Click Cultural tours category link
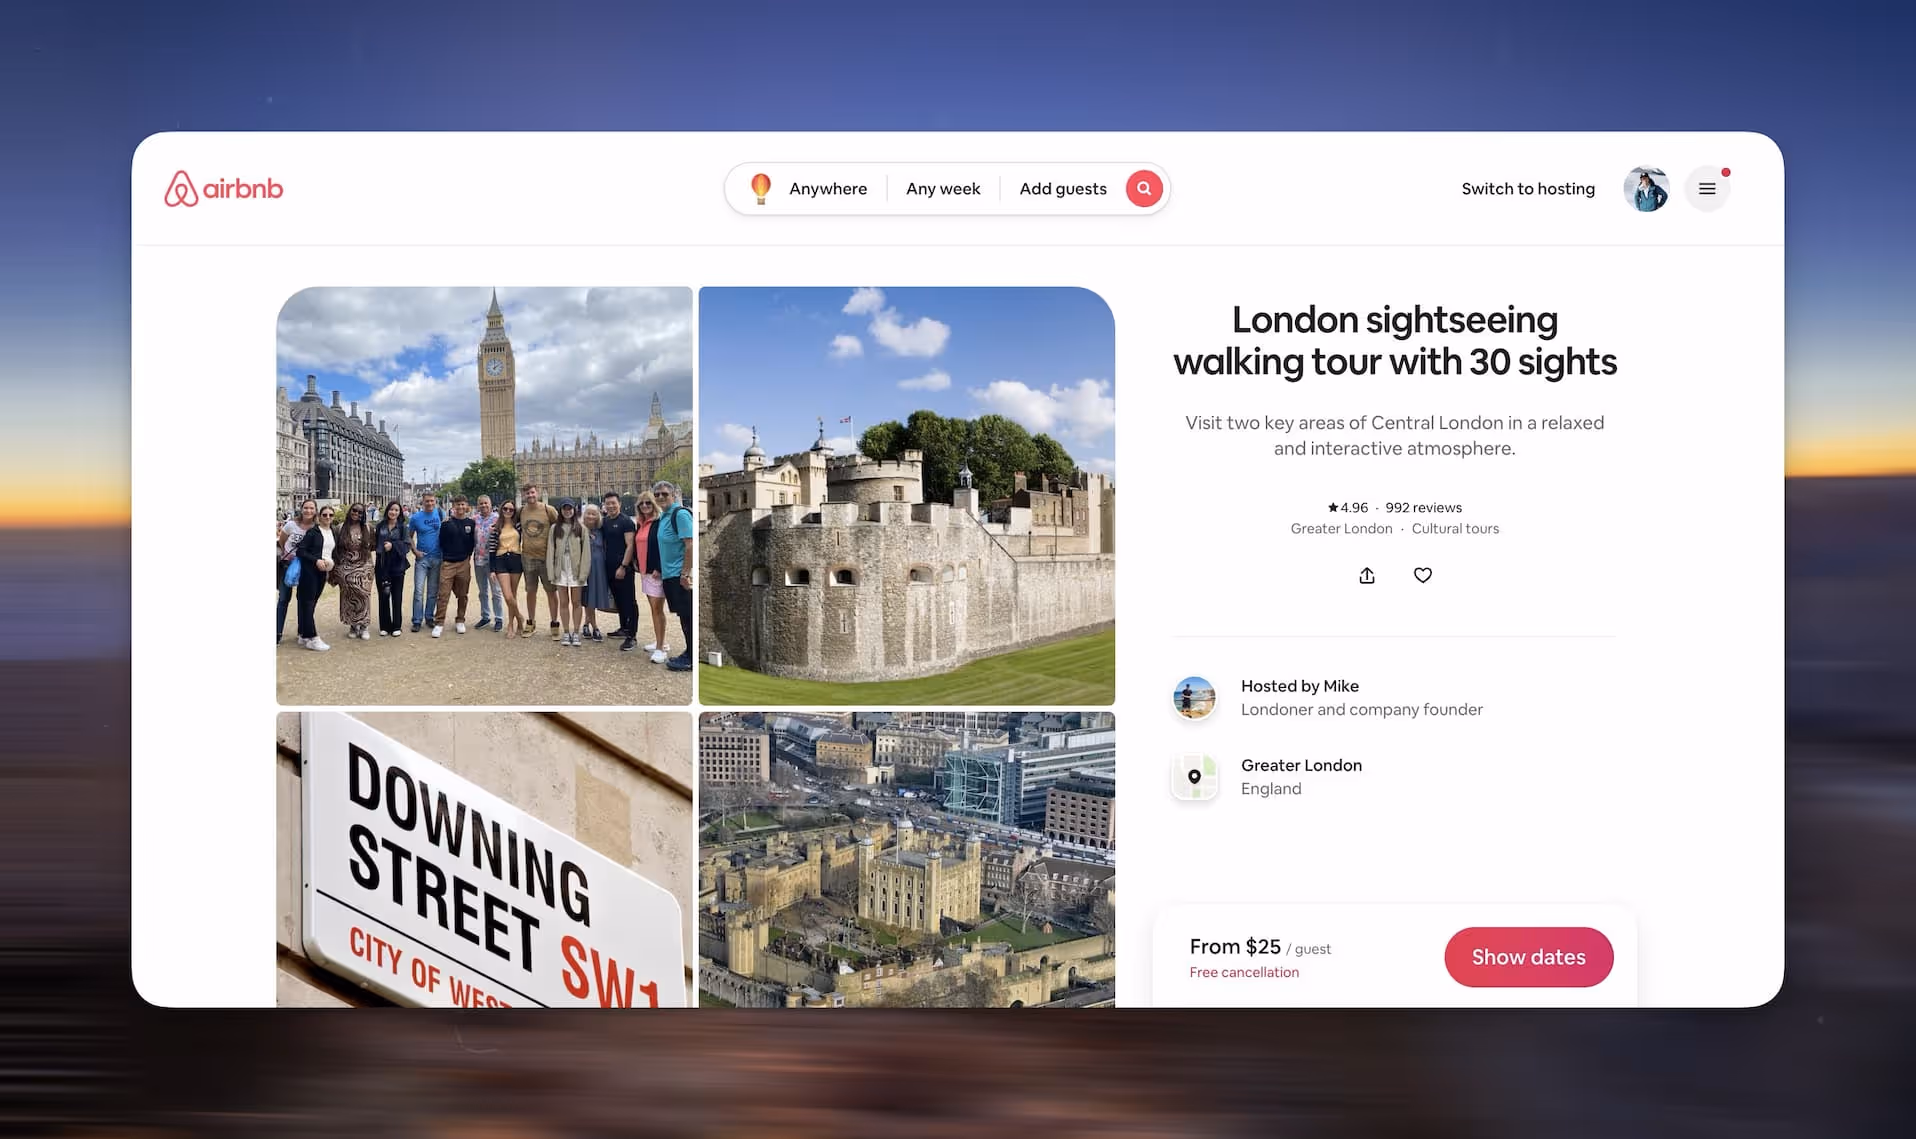 point(1455,528)
